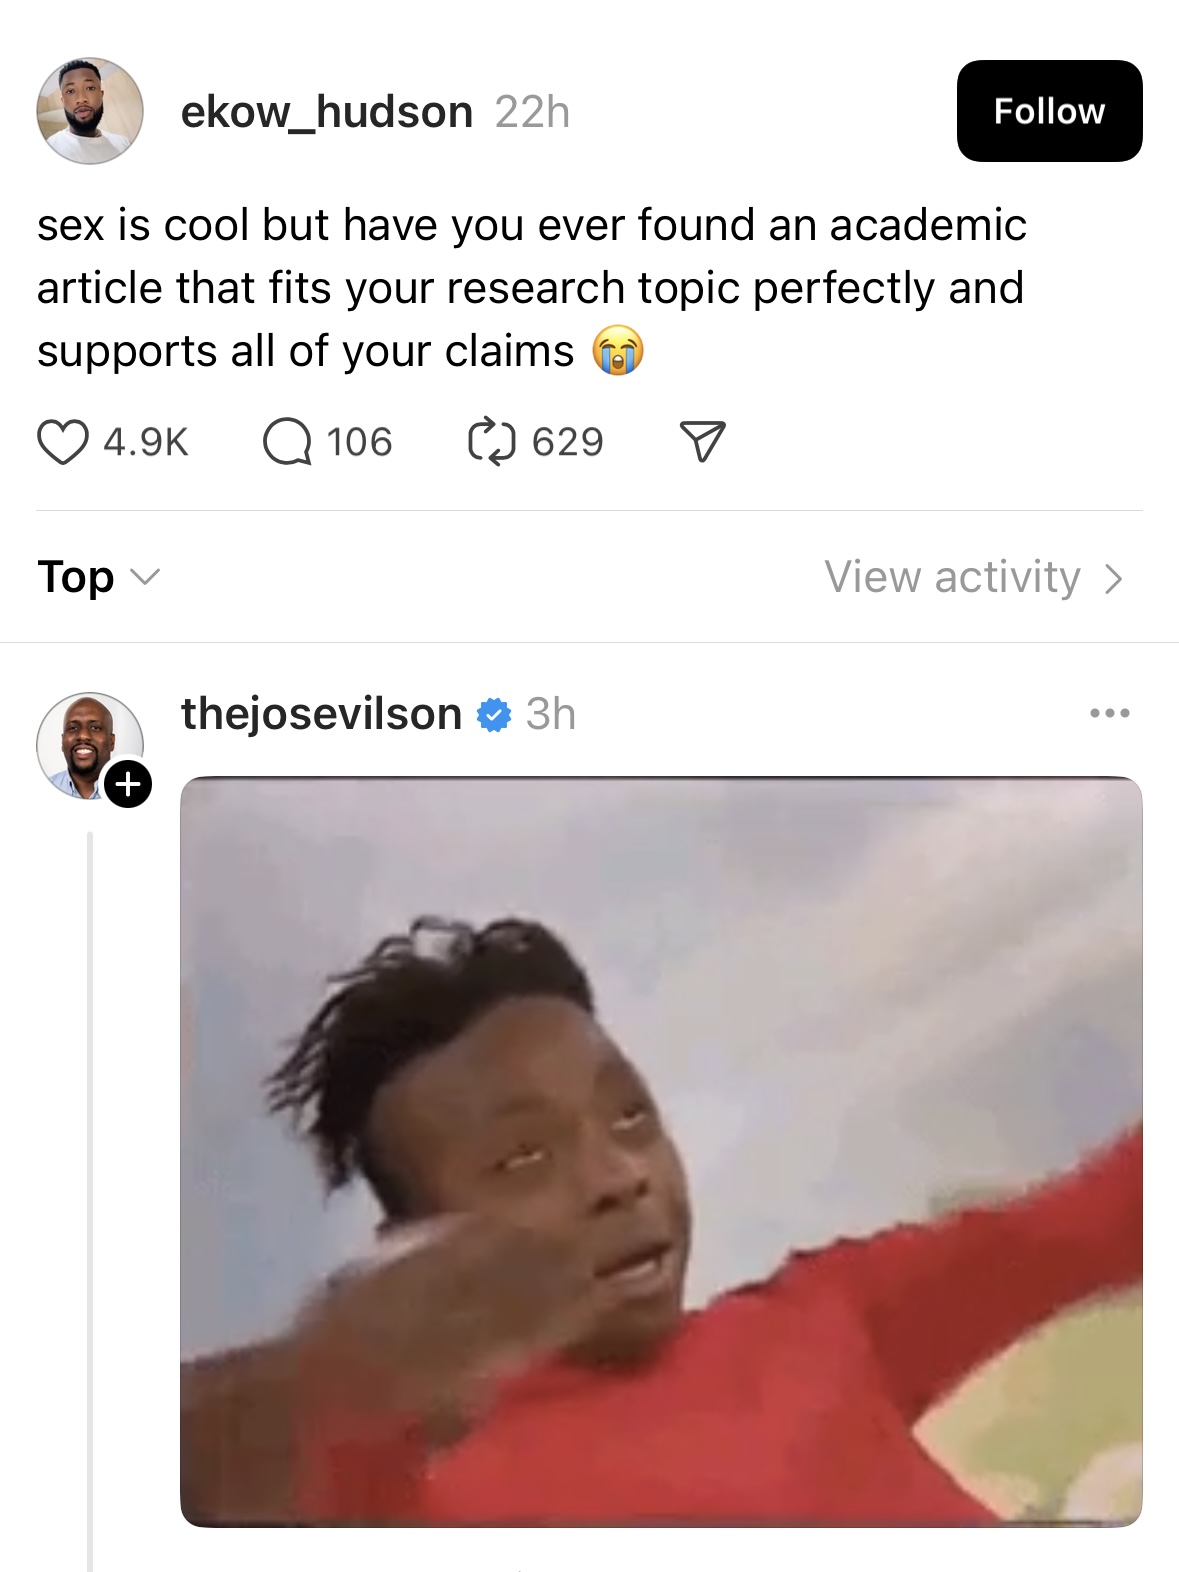Tap the blue verified badge
The image size is (1179, 1572).
[x=494, y=715]
